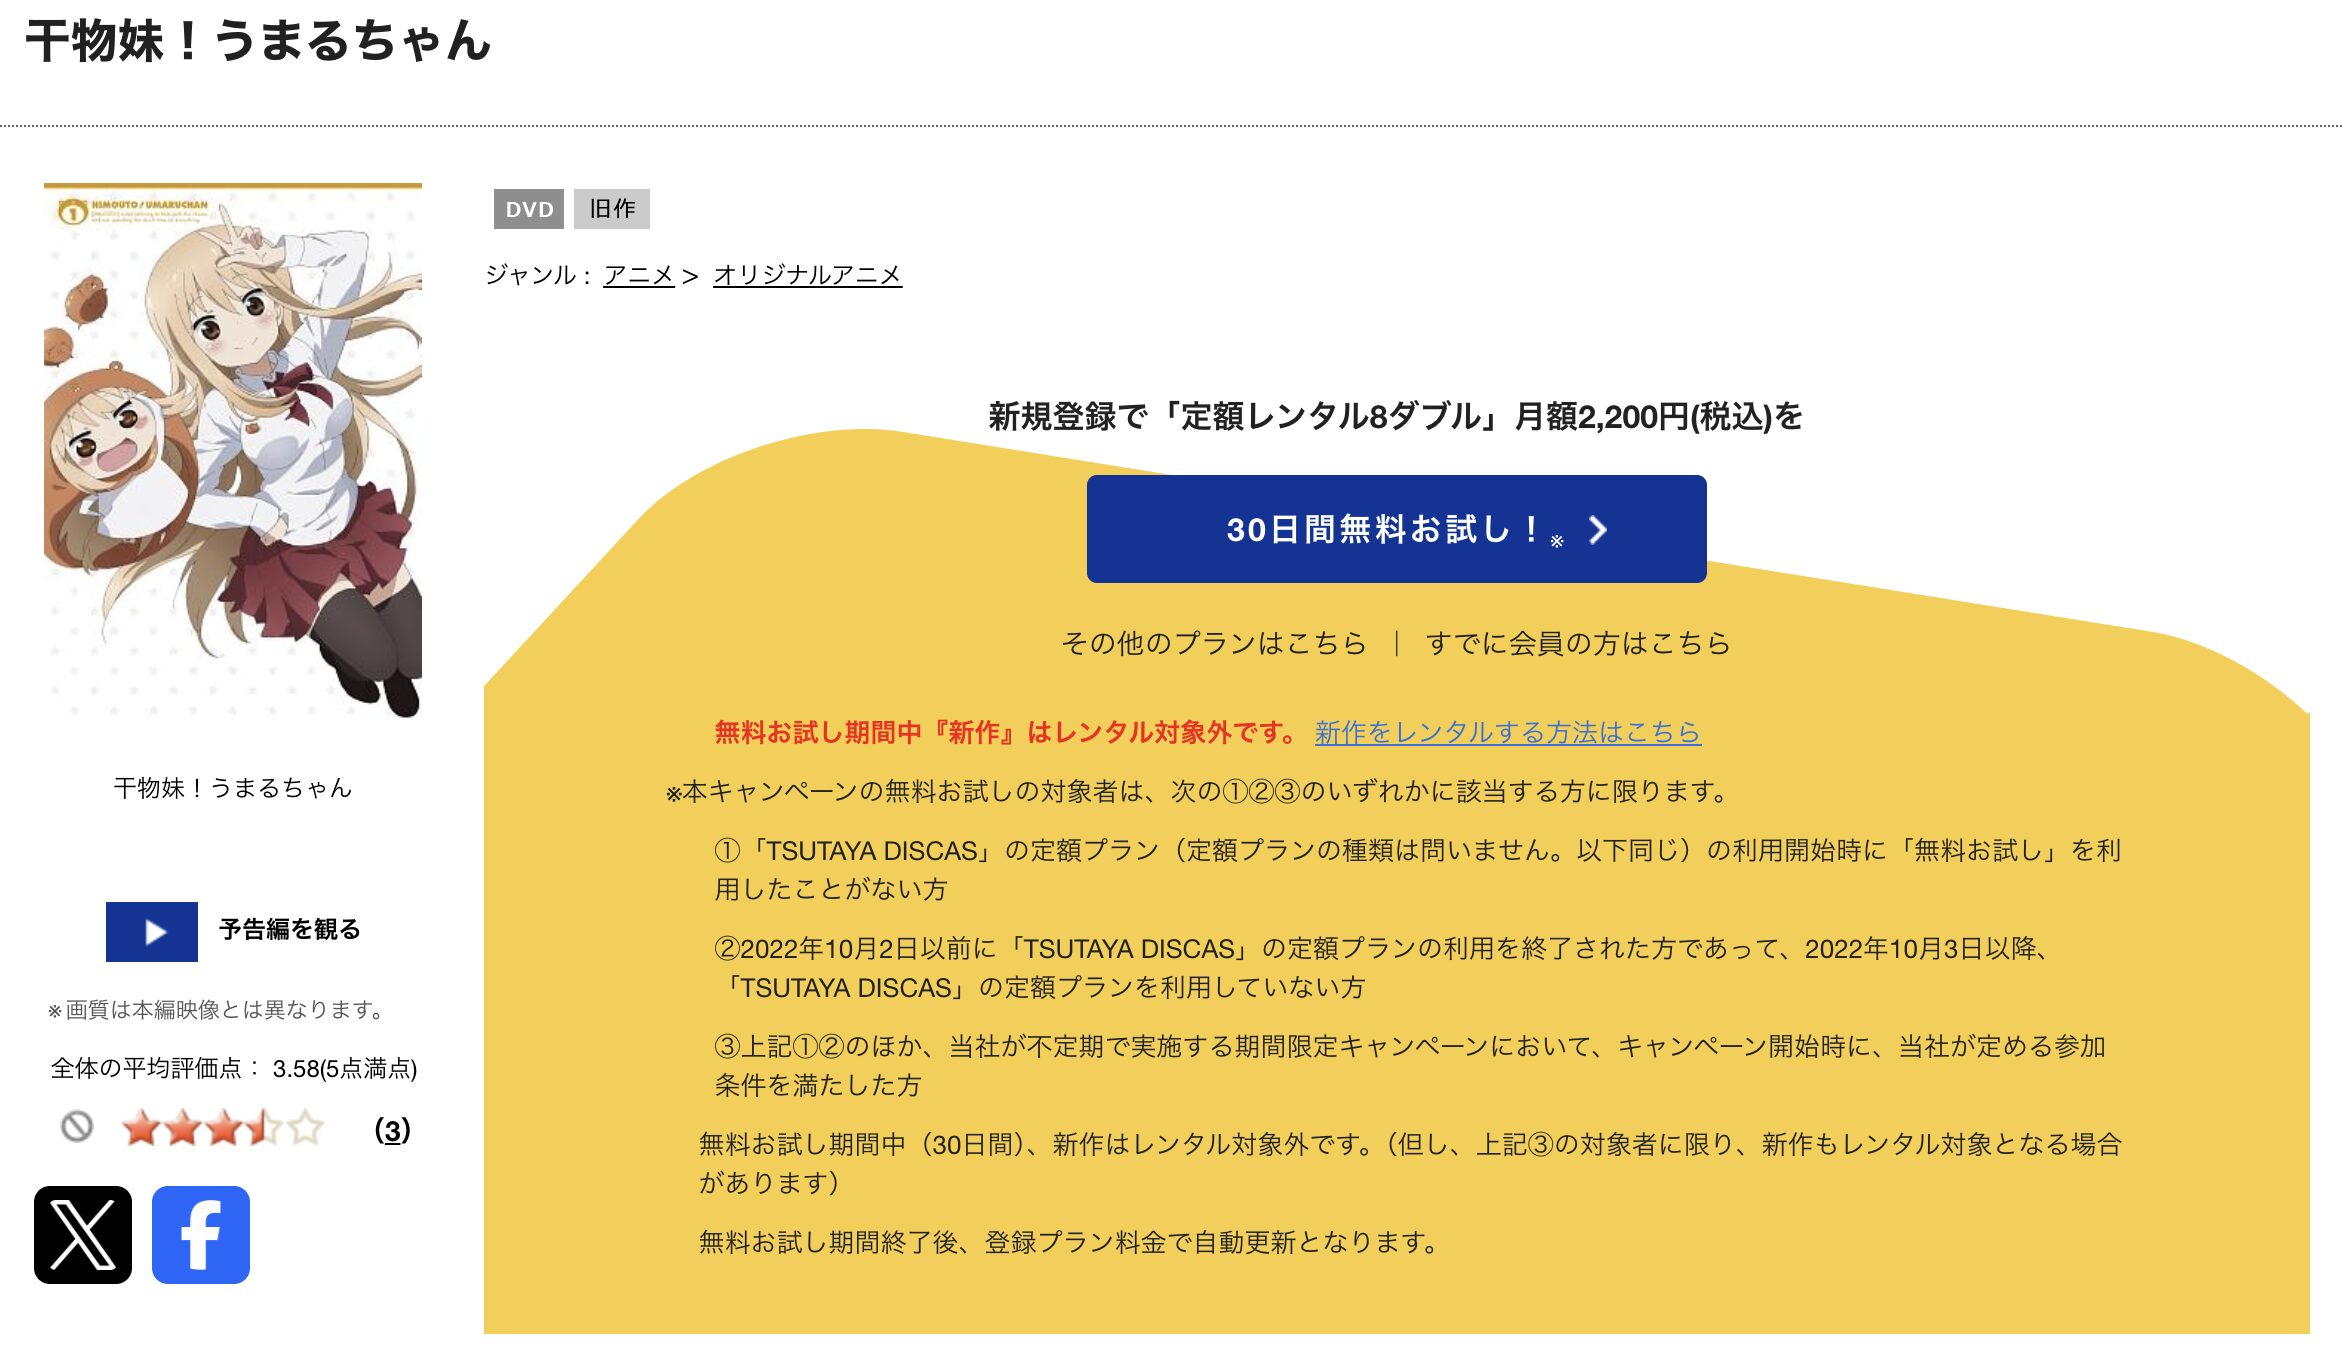Open the オリジナルアニメ genre link
Image resolution: width=2342 pixels, height=1346 pixels.
(807, 275)
